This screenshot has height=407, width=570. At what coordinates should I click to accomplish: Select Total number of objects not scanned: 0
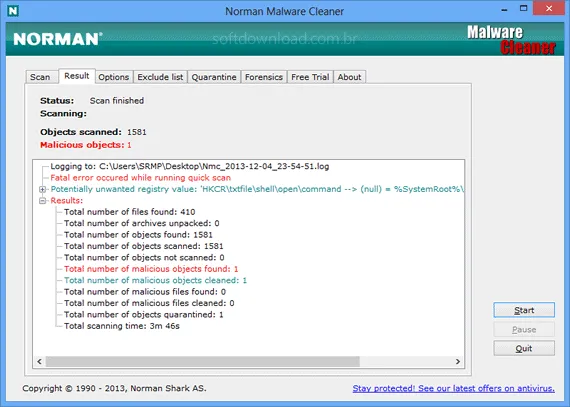coord(144,258)
